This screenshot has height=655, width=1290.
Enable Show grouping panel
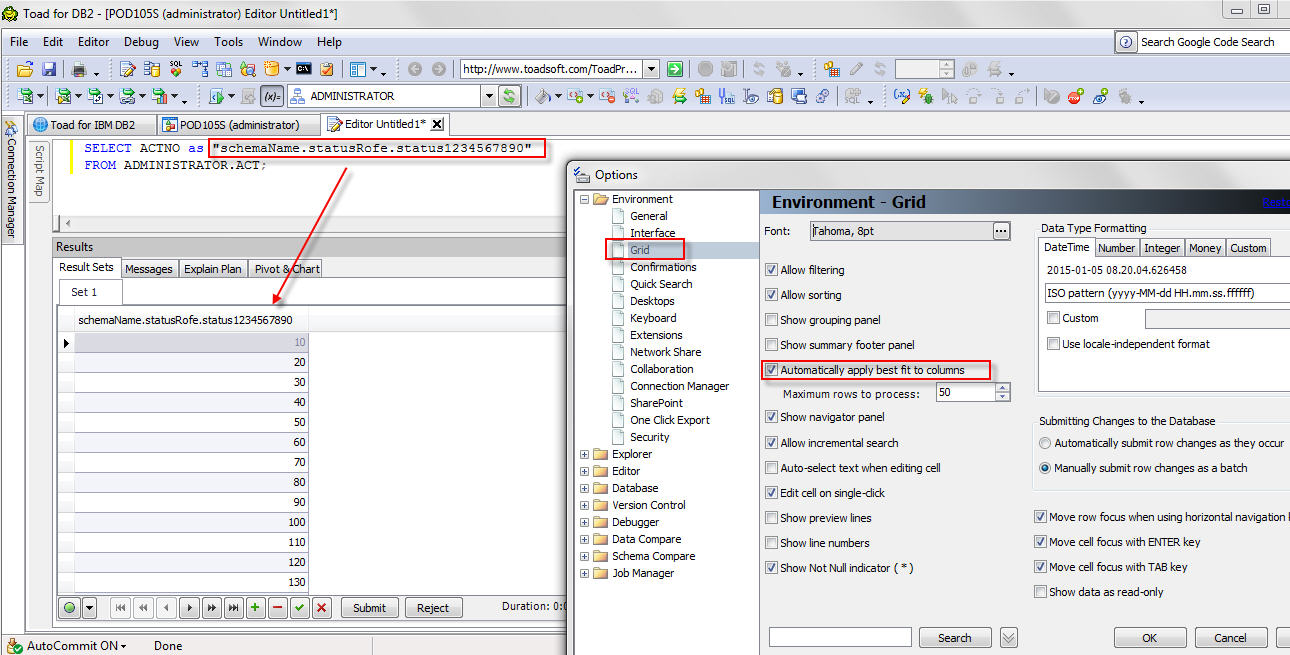pos(771,320)
